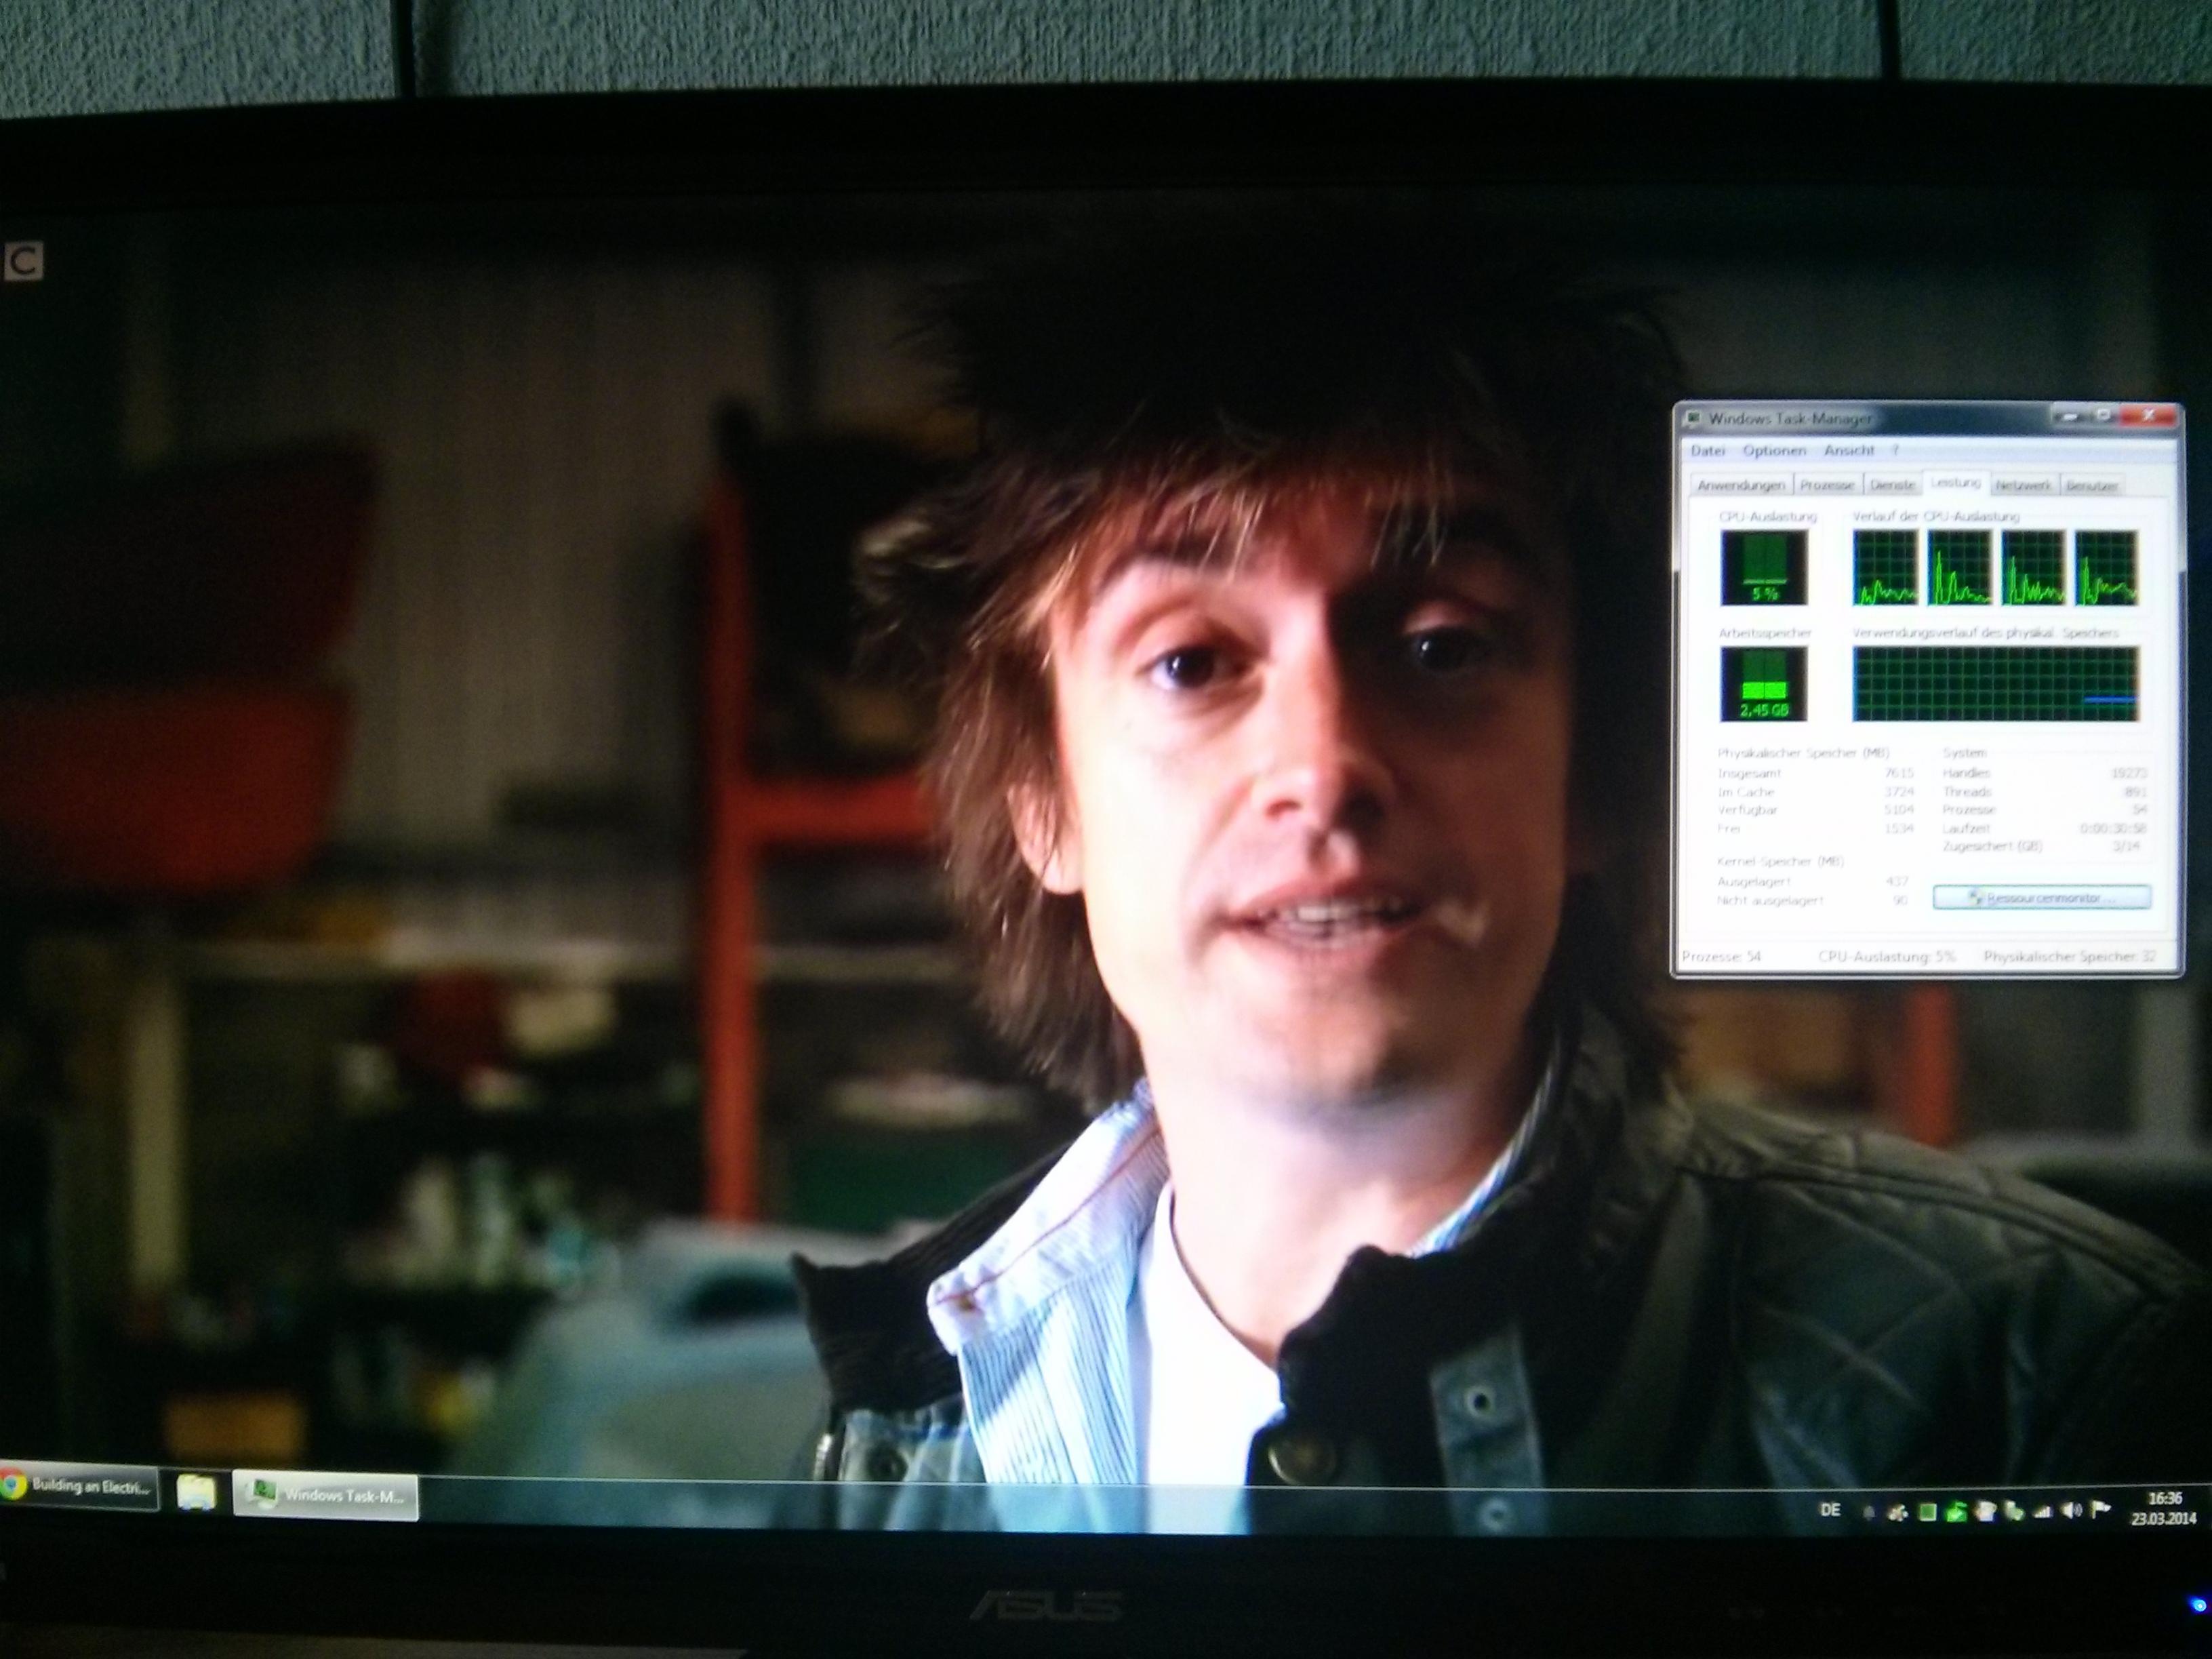The width and height of the screenshot is (2212, 1659).
Task: Open the Optionen menu
Action: (1774, 451)
